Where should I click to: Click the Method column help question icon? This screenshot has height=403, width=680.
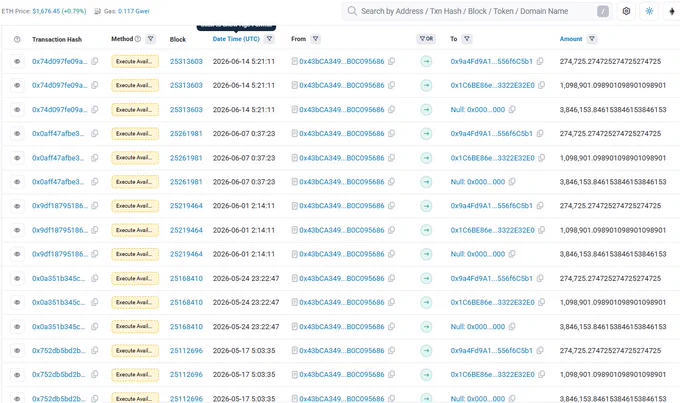(137, 39)
